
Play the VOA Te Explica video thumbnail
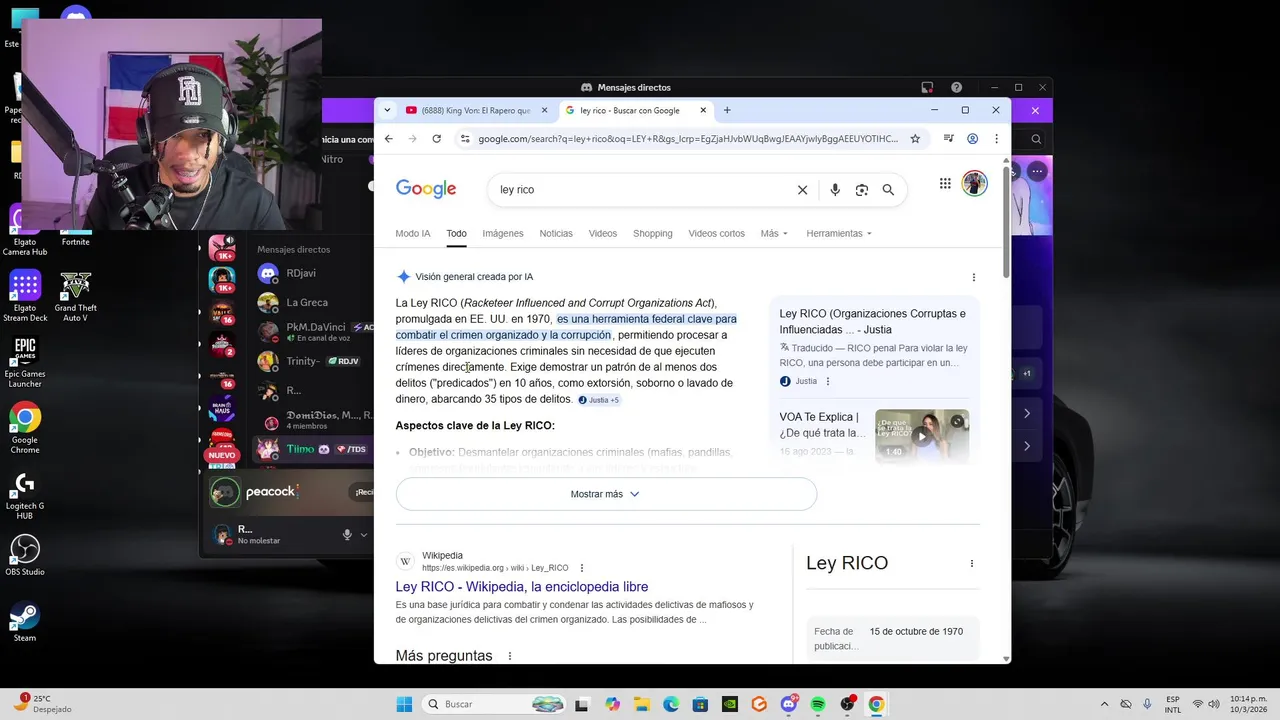pos(922,436)
